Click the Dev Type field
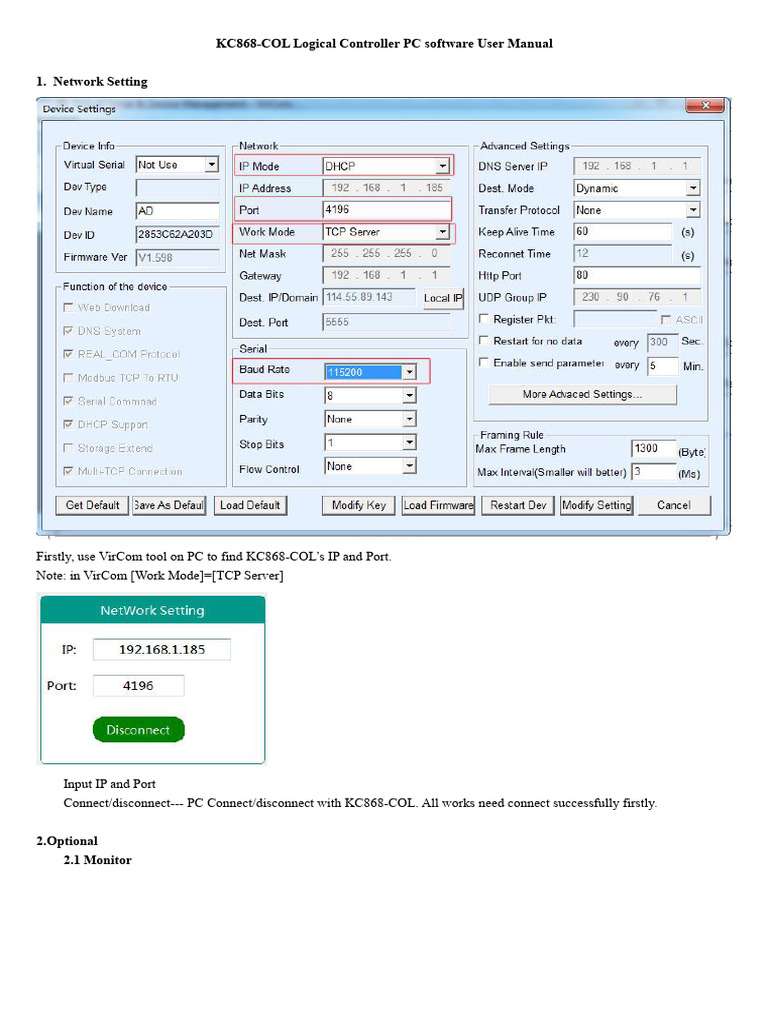 [178, 187]
